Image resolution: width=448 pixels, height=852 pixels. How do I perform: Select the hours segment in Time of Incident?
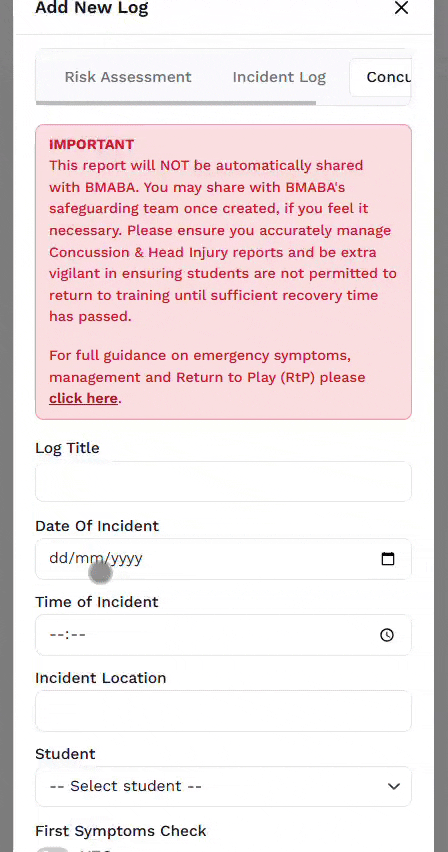coord(57,635)
